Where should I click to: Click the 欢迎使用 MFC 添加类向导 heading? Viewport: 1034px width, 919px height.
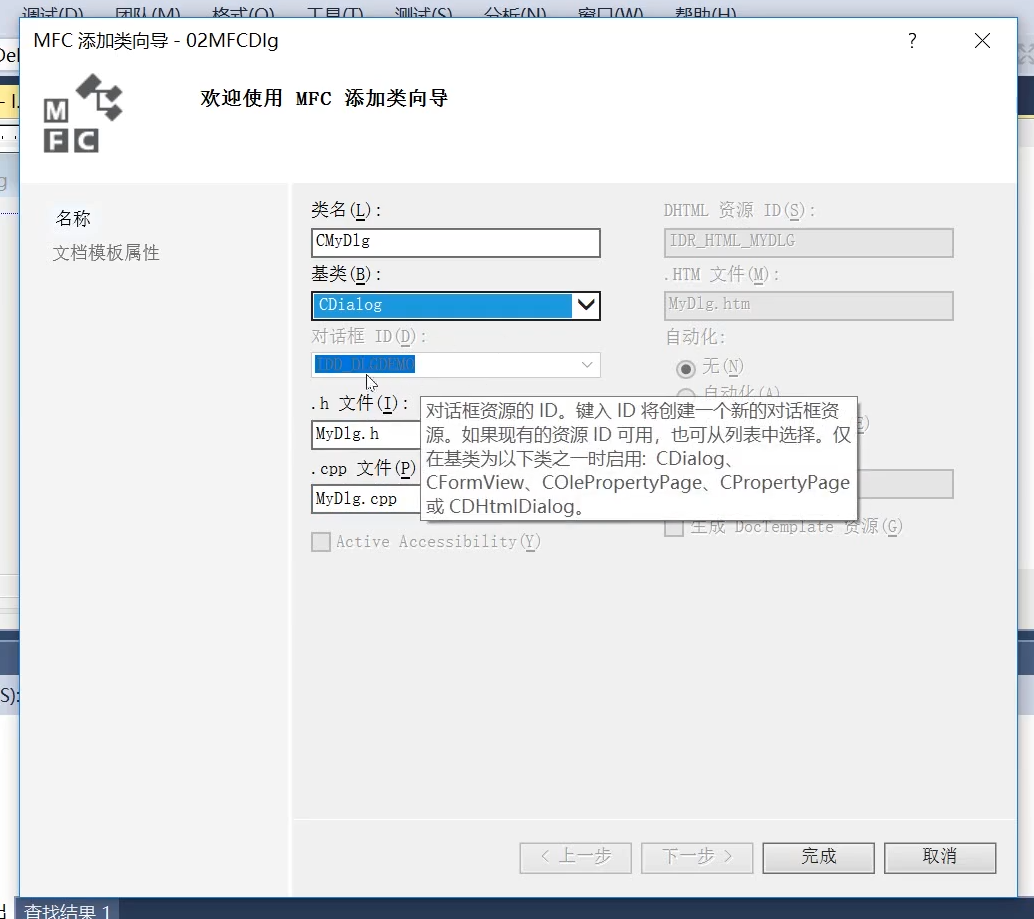point(324,98)
